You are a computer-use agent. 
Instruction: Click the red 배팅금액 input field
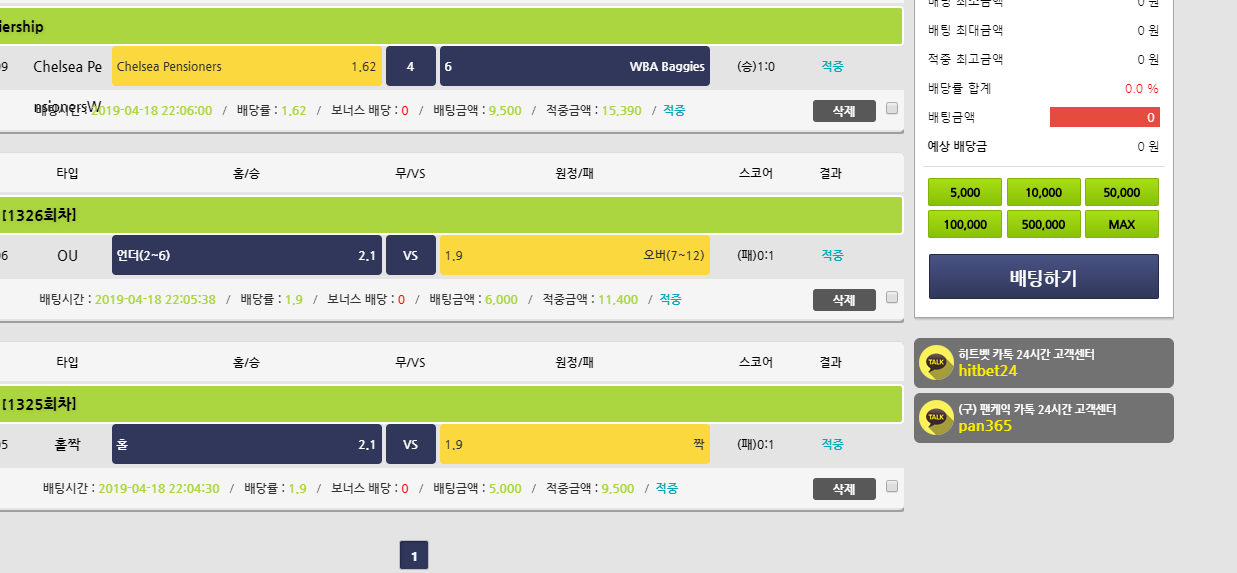[1104, 118]
